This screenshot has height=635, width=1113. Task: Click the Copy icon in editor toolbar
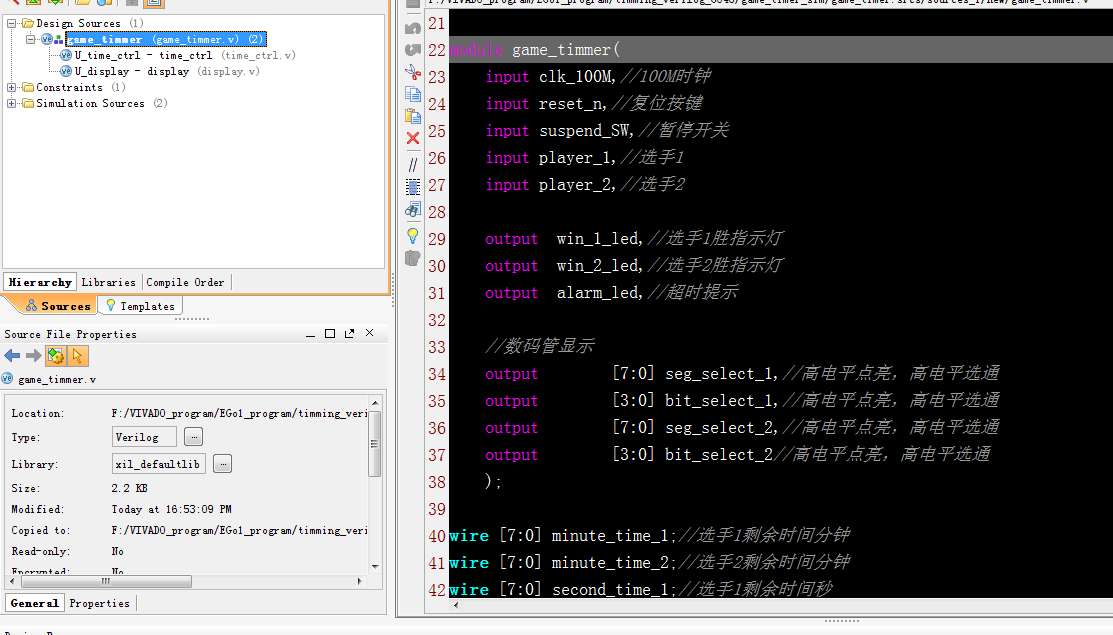(x=412, y=94)
